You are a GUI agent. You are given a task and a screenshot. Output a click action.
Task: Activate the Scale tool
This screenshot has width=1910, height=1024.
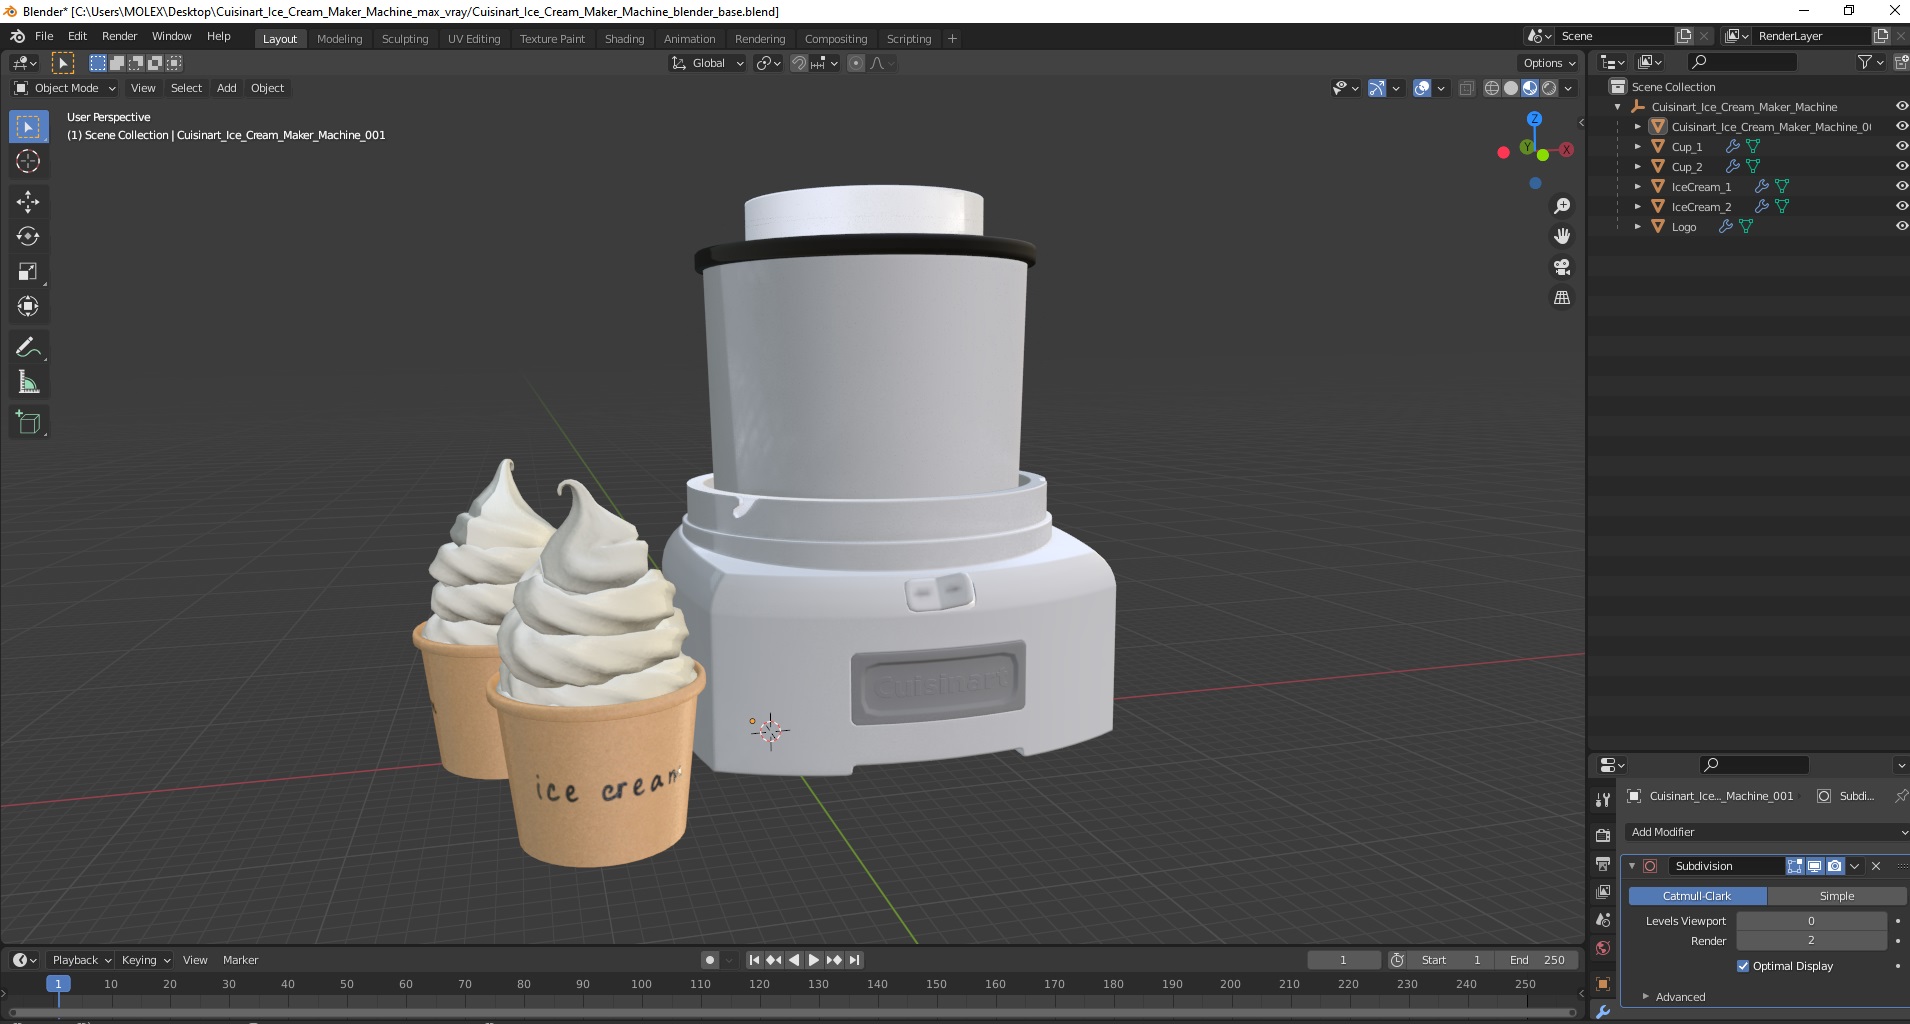(28, 272)
